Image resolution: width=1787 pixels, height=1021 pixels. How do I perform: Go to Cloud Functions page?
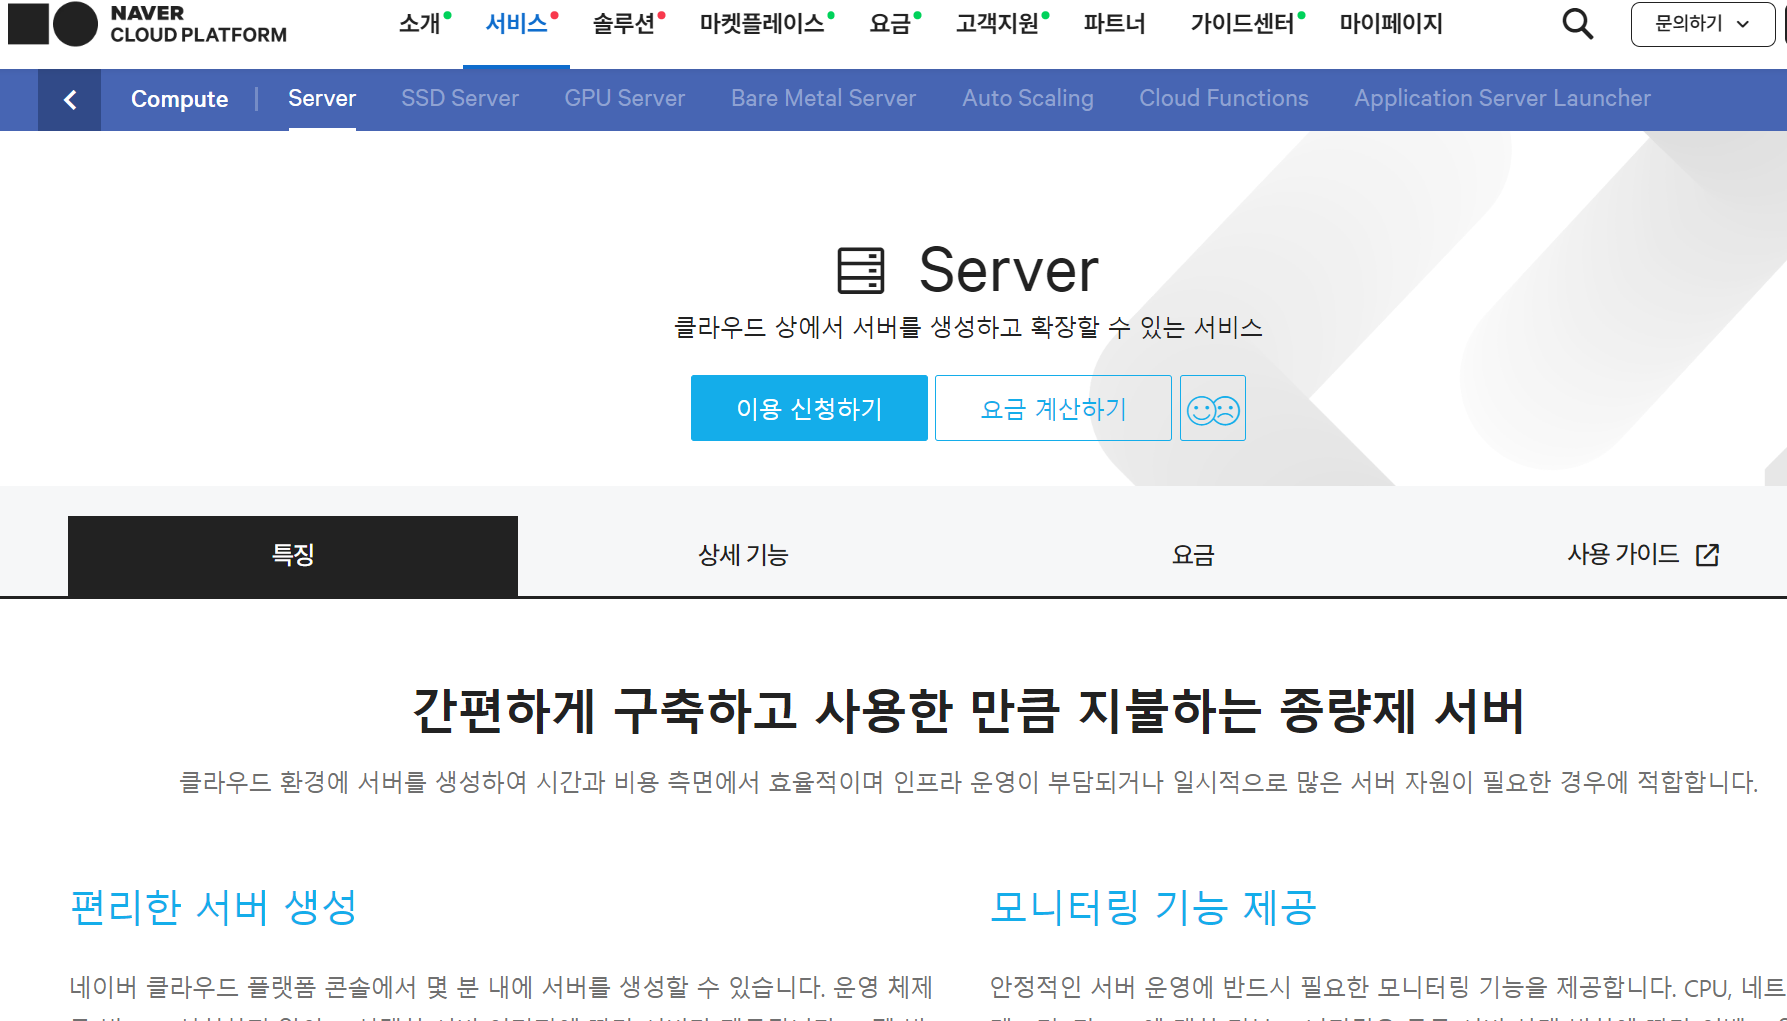1224,98
